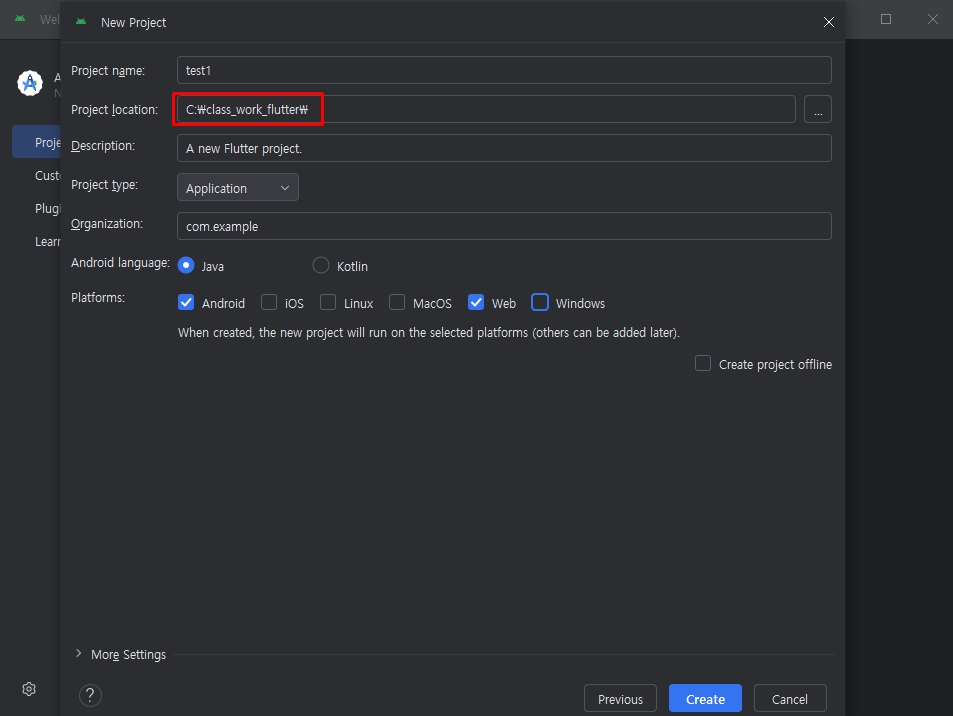Uncheck the Web platform checkbox
Screen dimensions: 953x716
(476, 303)
